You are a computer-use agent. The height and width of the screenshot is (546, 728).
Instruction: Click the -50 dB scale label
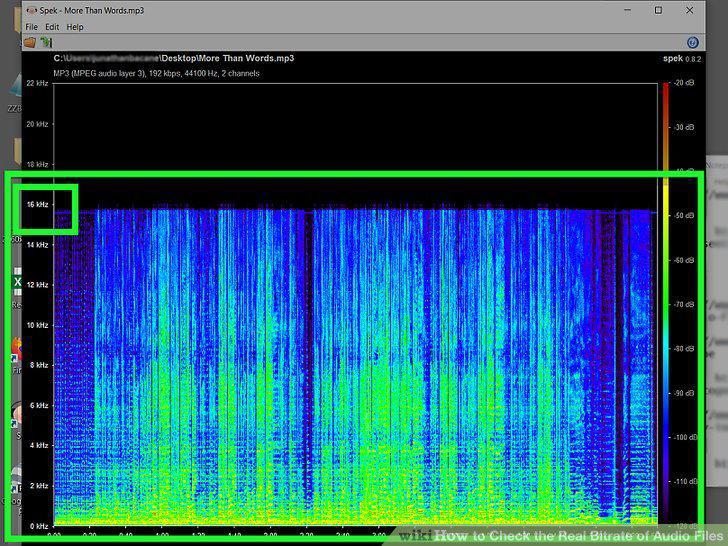click(684, 215)
